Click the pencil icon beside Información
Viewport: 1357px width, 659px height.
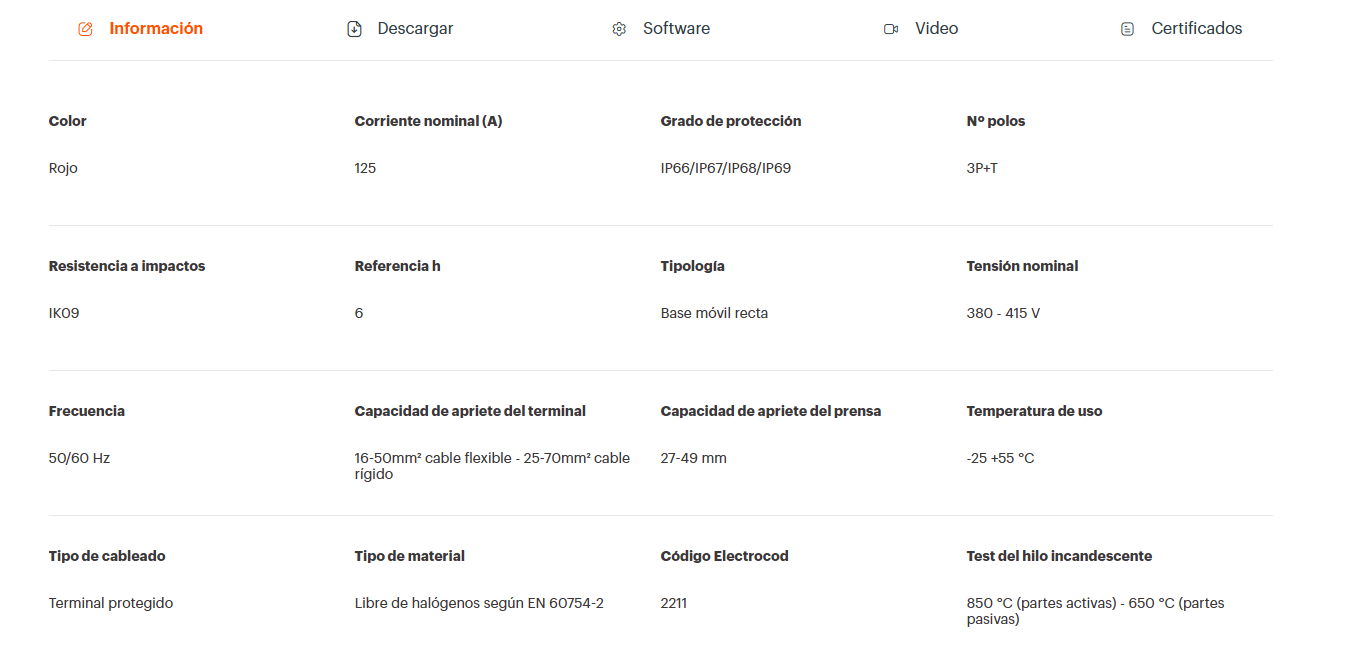[85, 29]
